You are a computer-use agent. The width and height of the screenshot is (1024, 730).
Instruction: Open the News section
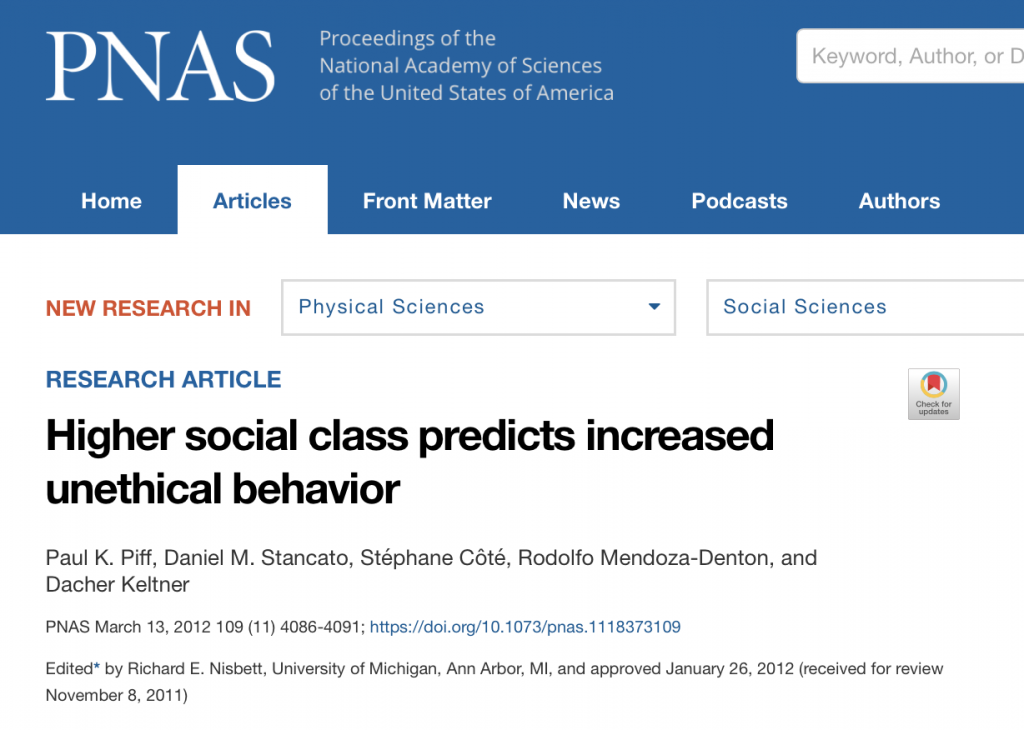tap(591, 200)
